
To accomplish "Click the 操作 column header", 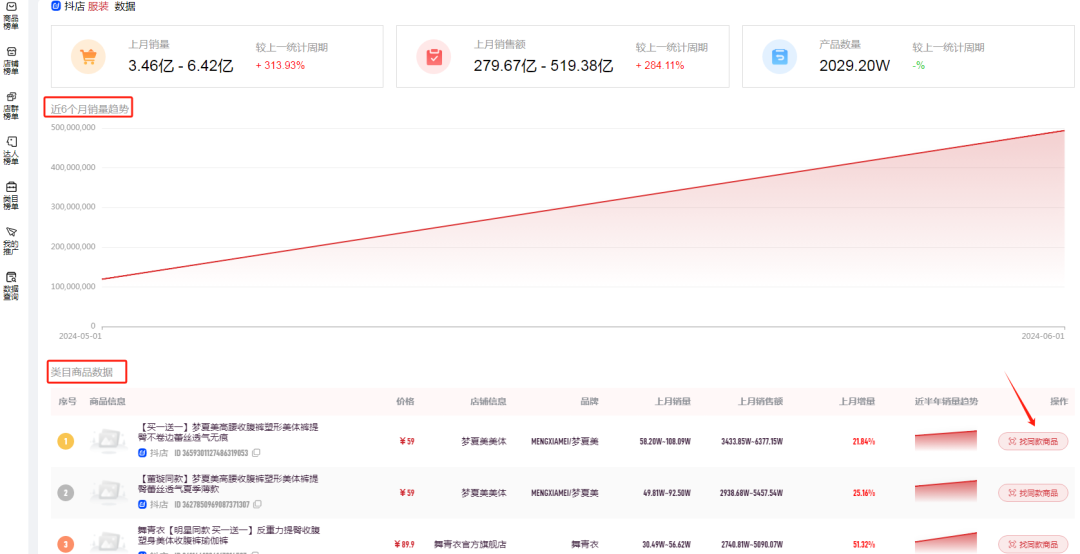I will point(1059,401).
